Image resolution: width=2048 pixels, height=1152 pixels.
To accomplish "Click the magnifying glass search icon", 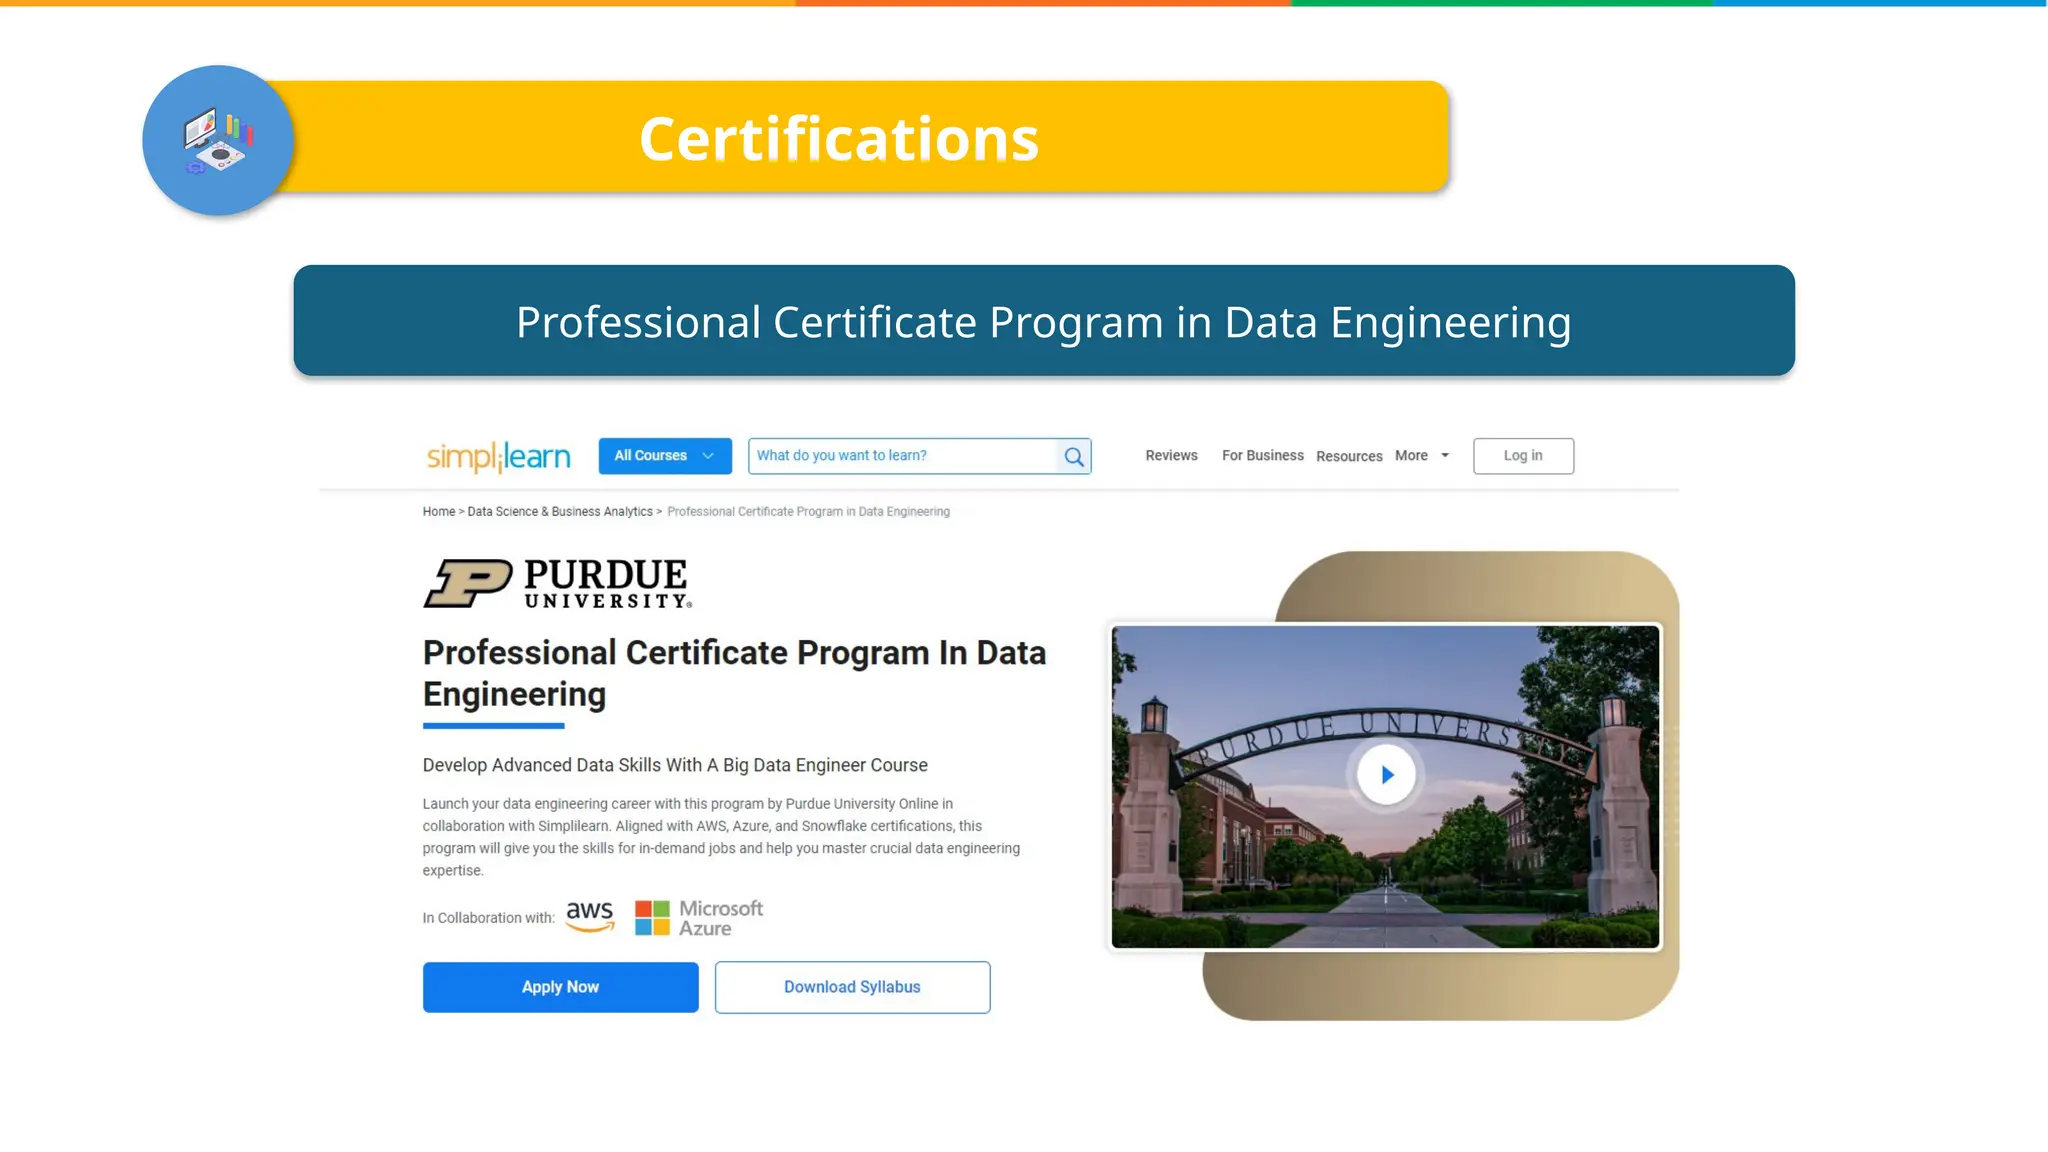I will coord(1074,456).
